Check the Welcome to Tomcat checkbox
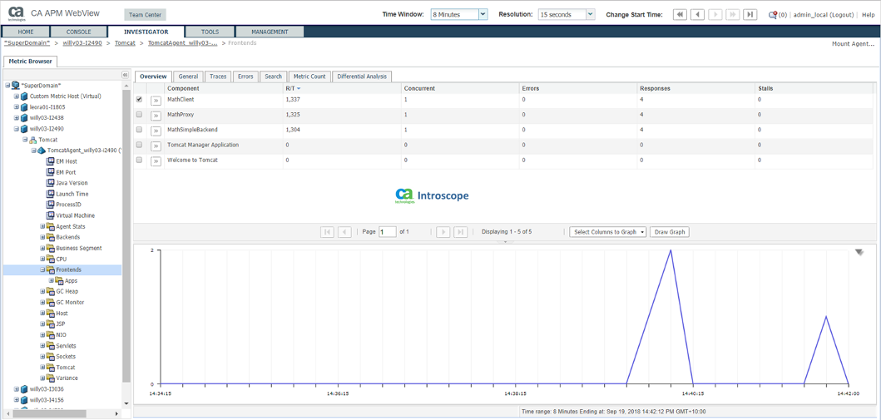 point(139,160)
